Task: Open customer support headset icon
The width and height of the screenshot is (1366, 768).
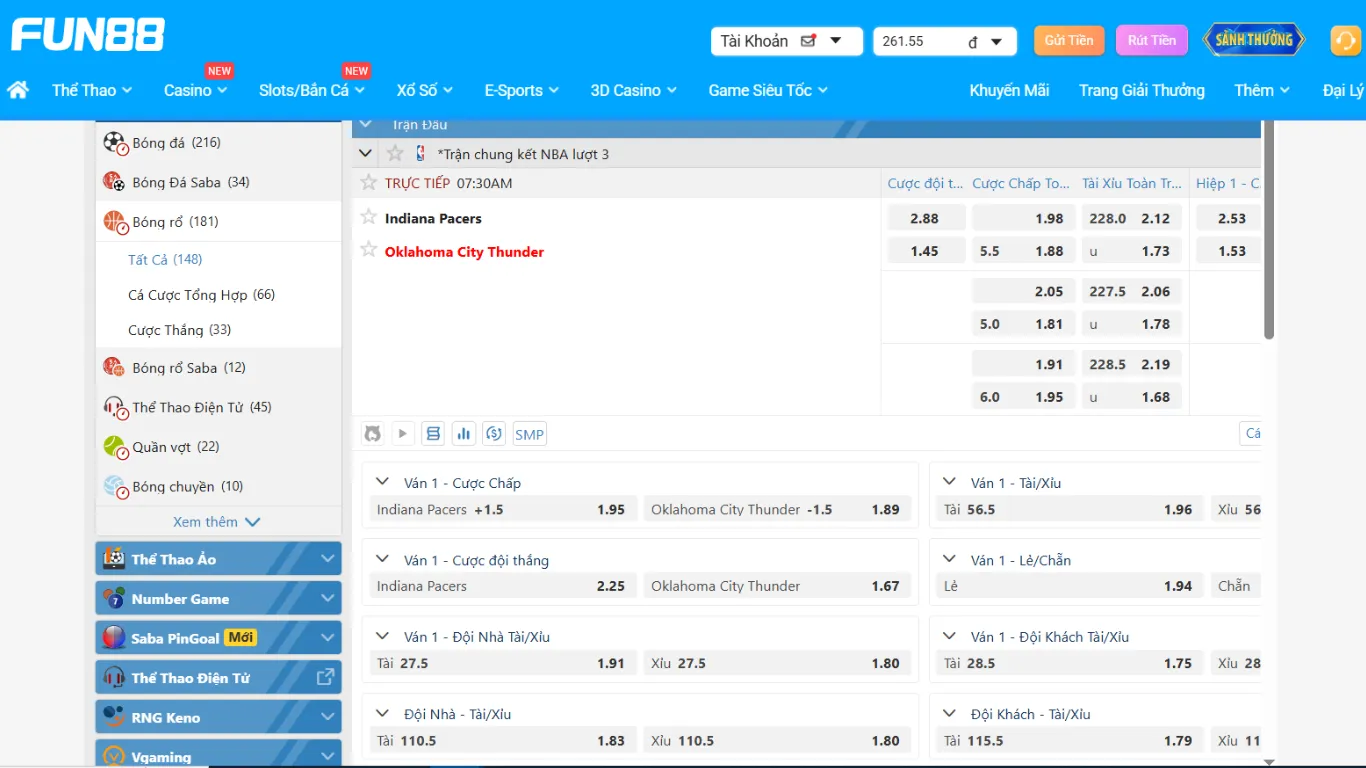Action: pyautogui.click(x=1345, y=41)
